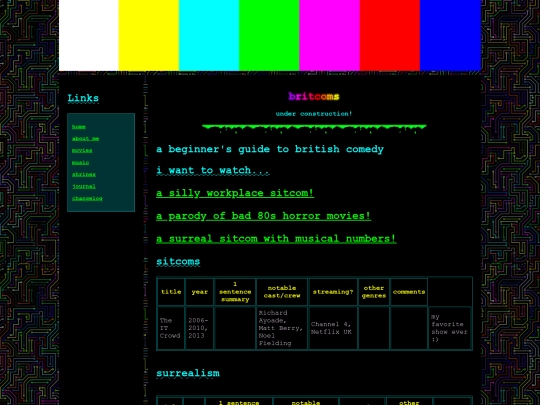This screenshot has width=540, height=405.
Task: Click the 'i want to watch...' heading
Action: click(x=212, y=170)
